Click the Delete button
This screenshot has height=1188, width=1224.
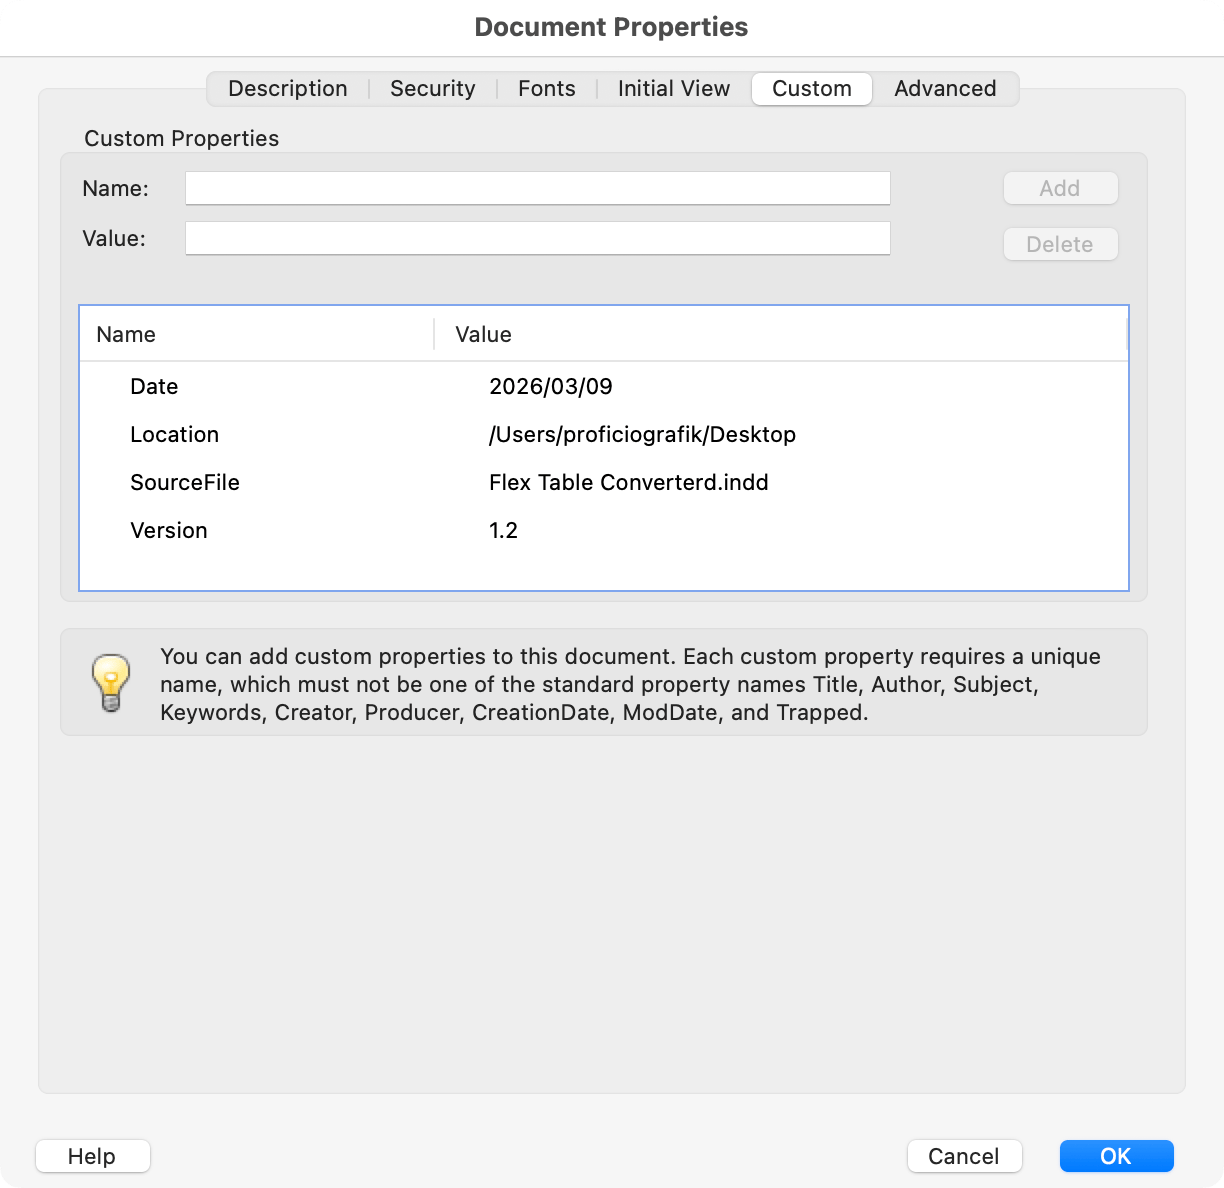coord(1059,244)
